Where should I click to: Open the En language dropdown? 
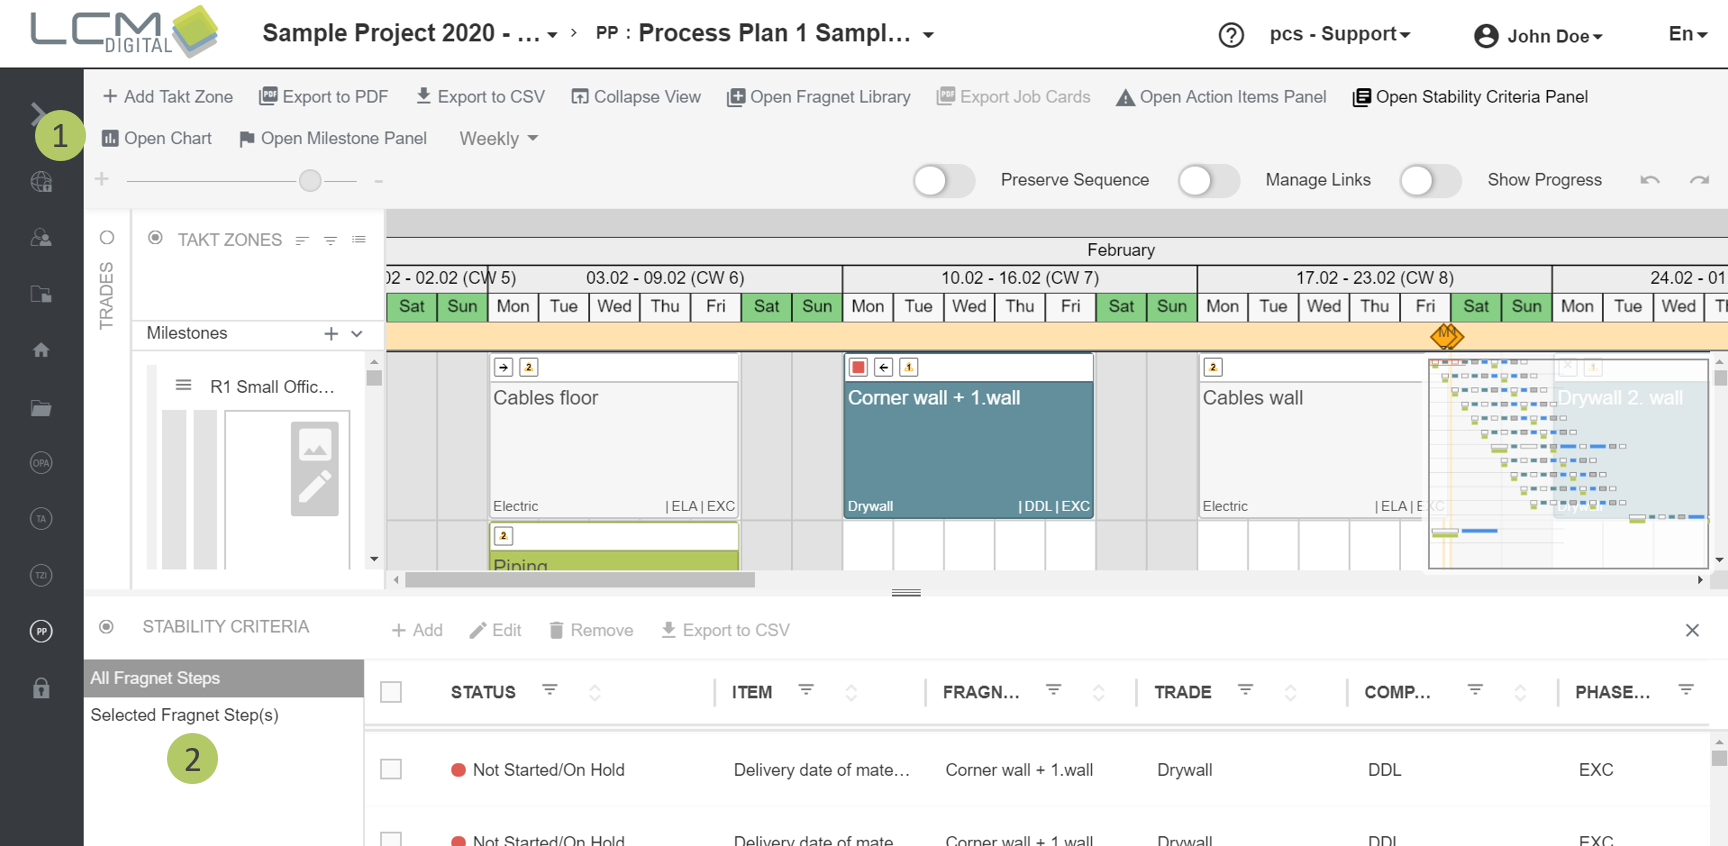(x=1687, y=34)
